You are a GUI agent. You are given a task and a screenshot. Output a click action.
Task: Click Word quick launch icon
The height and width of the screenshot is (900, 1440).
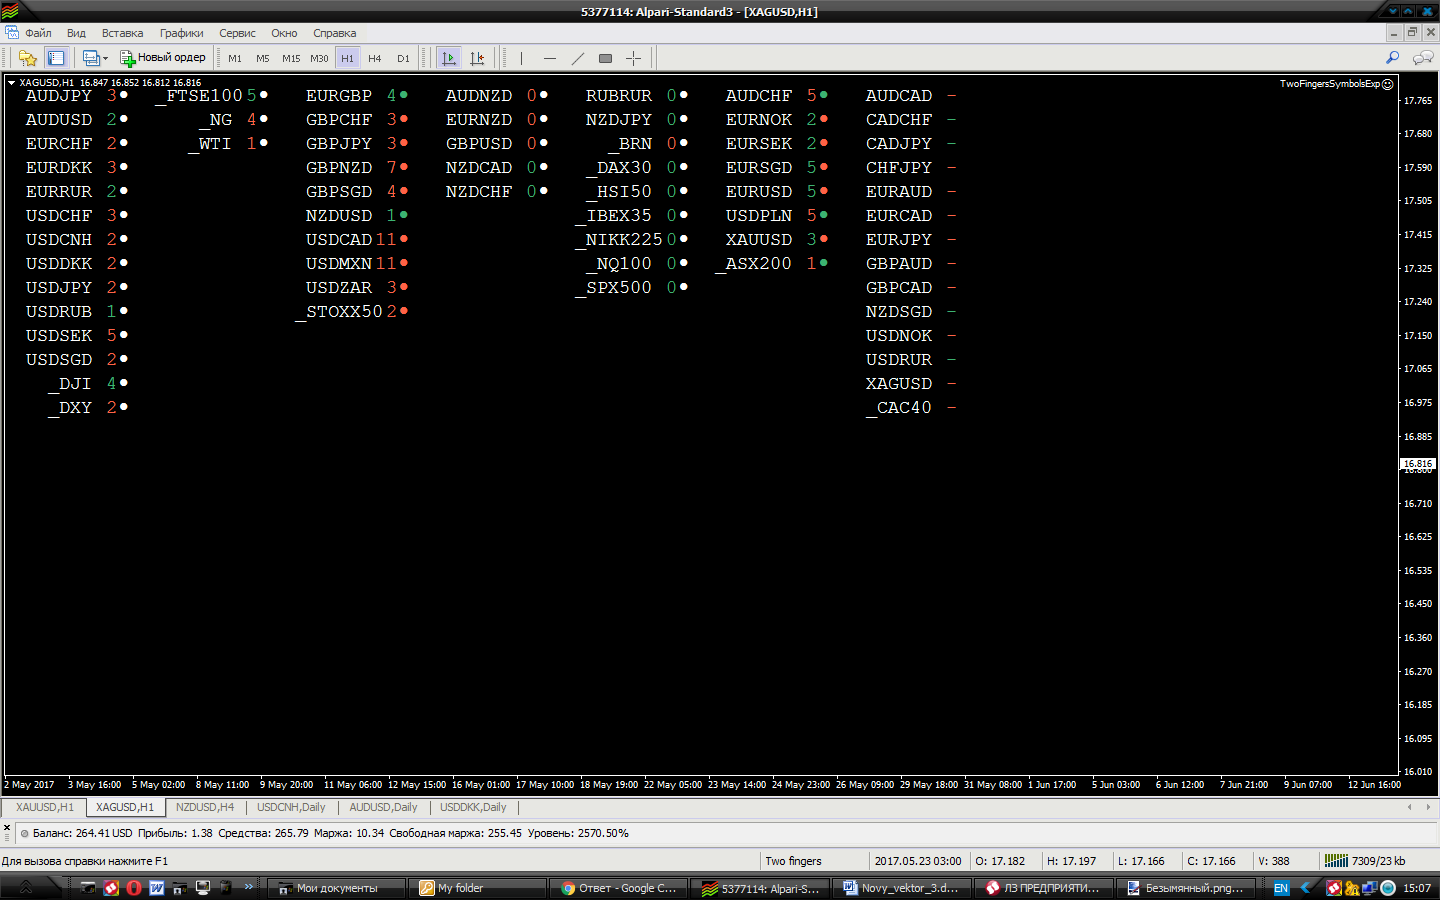[x=157, y=888]
